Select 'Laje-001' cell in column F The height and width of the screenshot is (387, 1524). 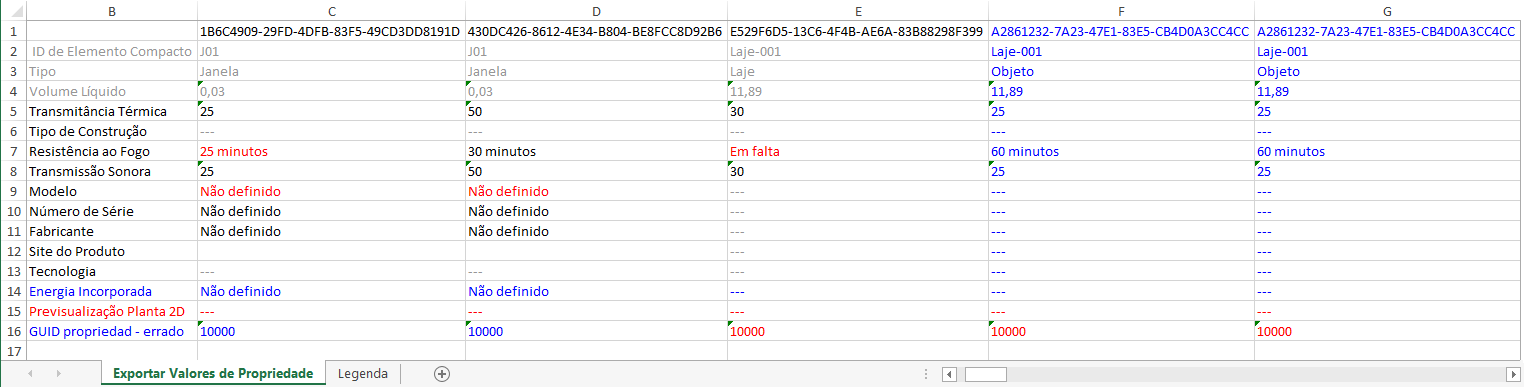click(1121, 51)
